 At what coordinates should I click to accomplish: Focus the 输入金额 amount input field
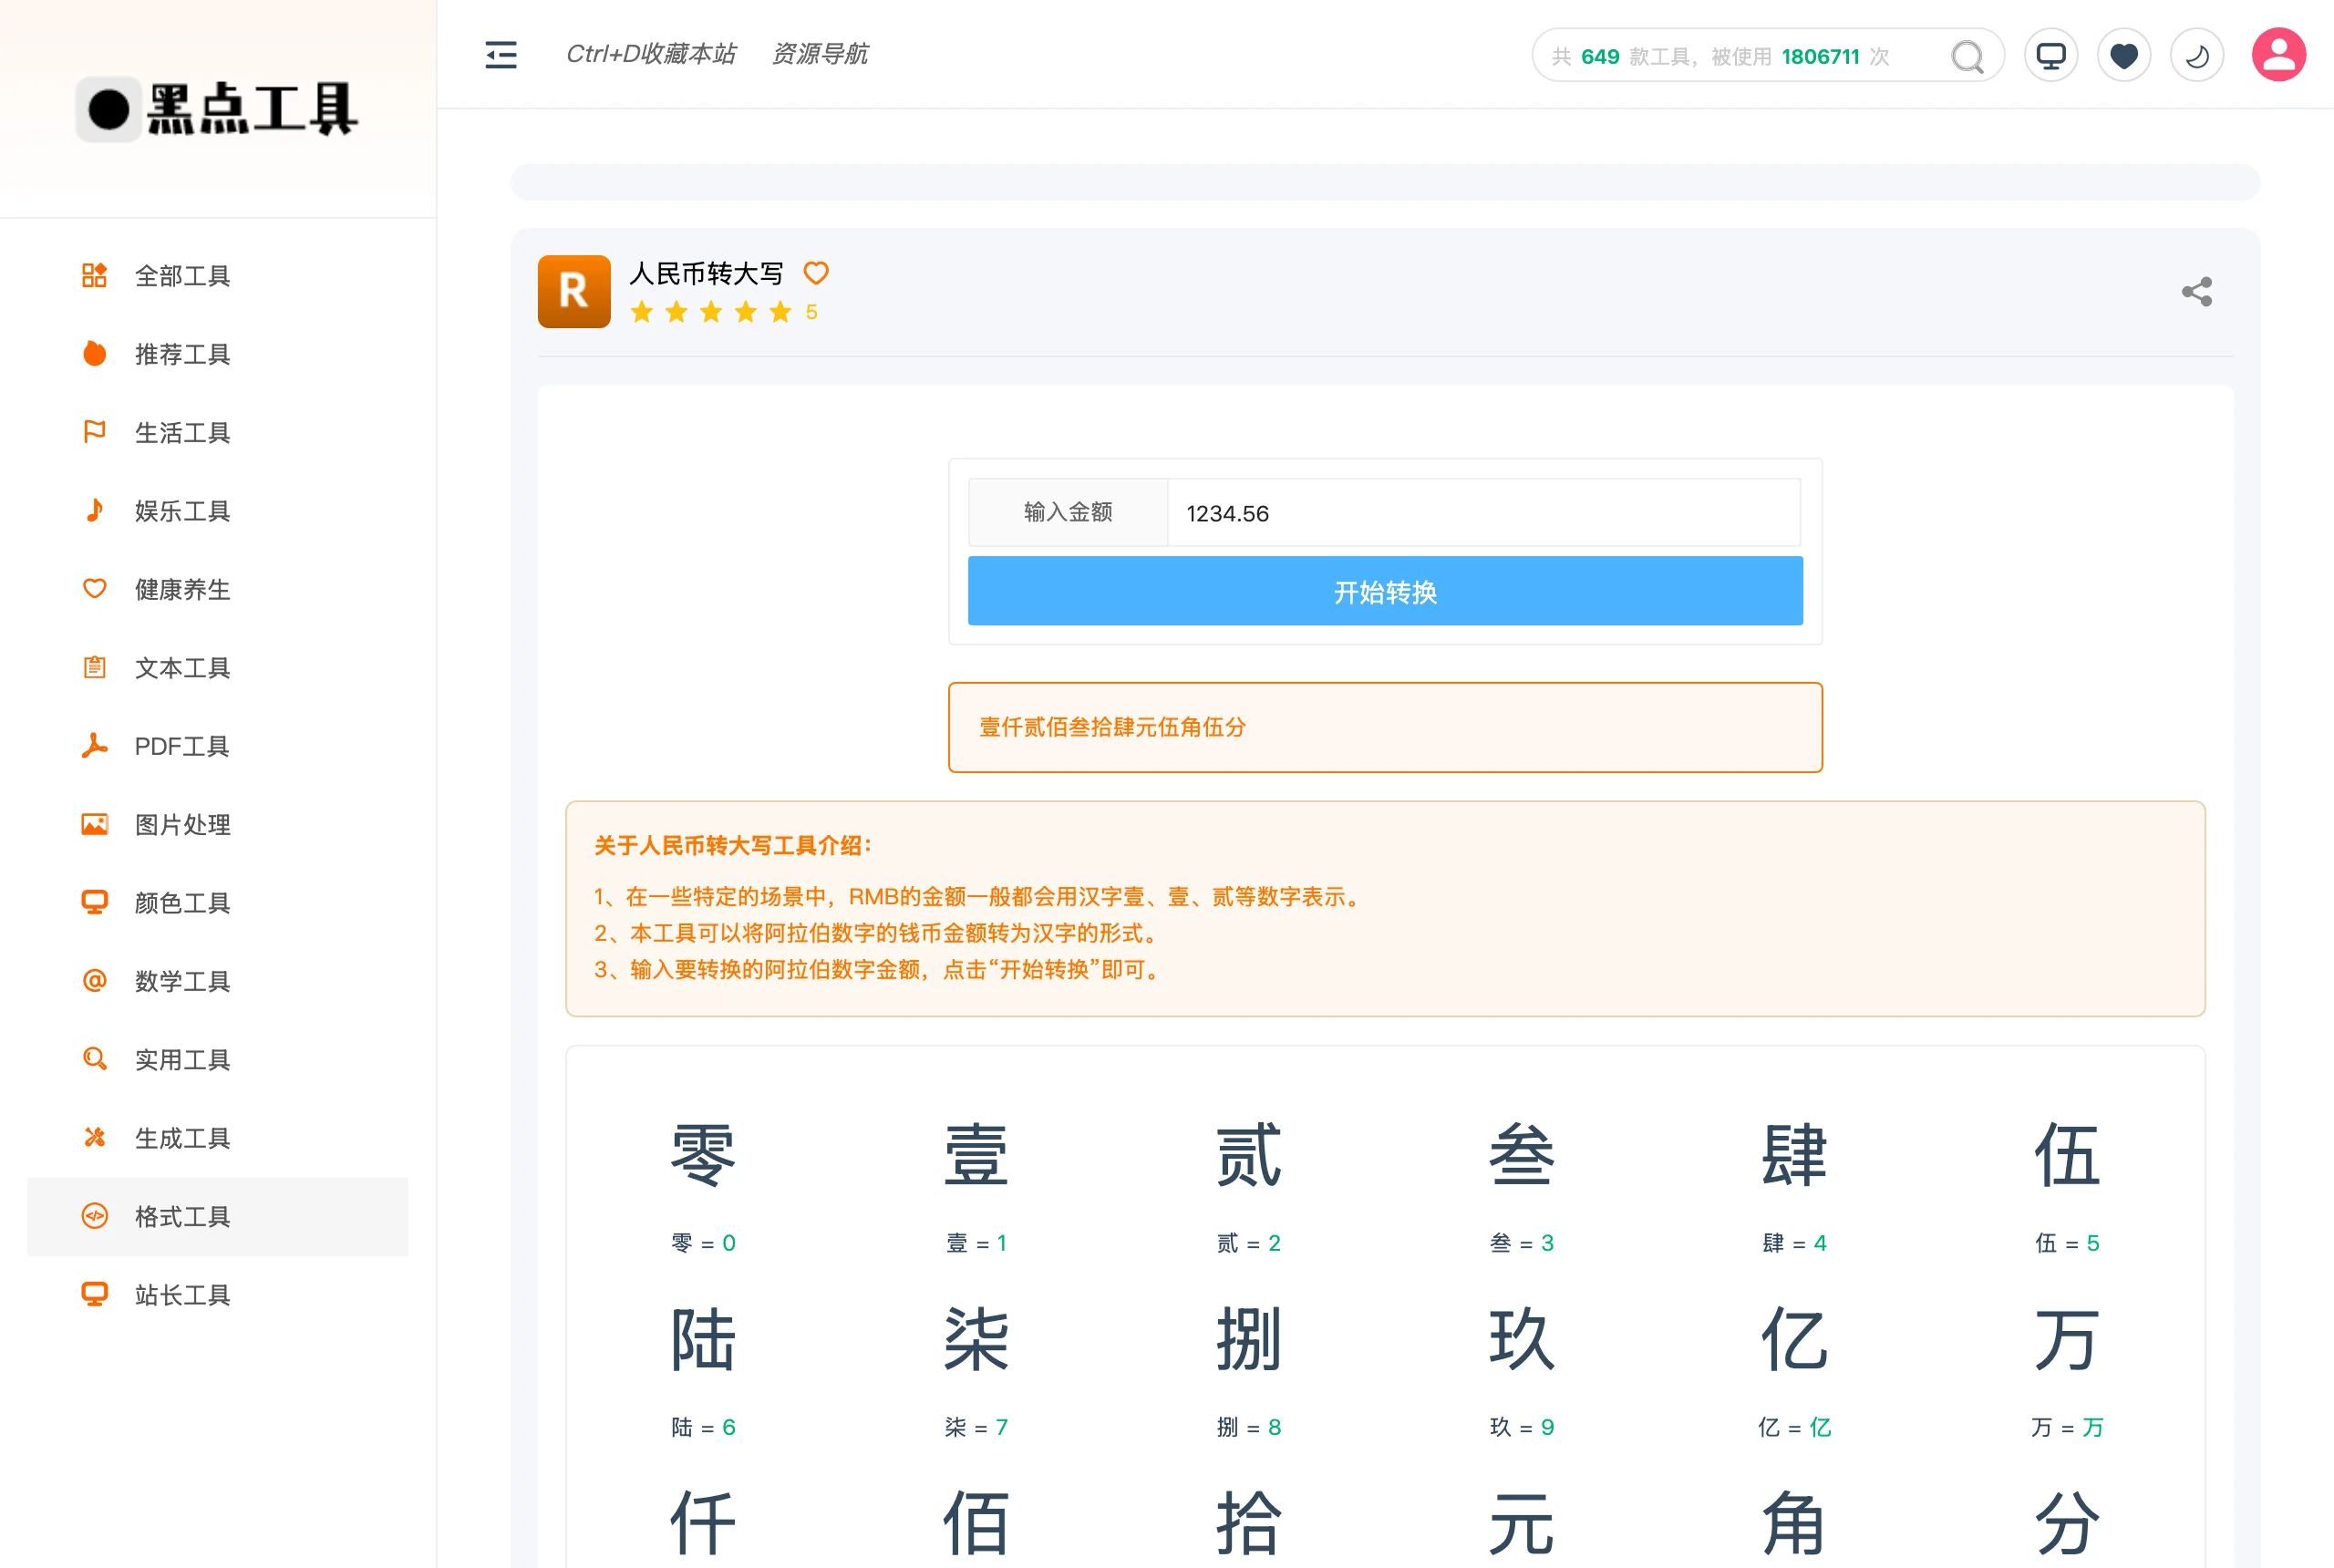[x=1484, y=513]
